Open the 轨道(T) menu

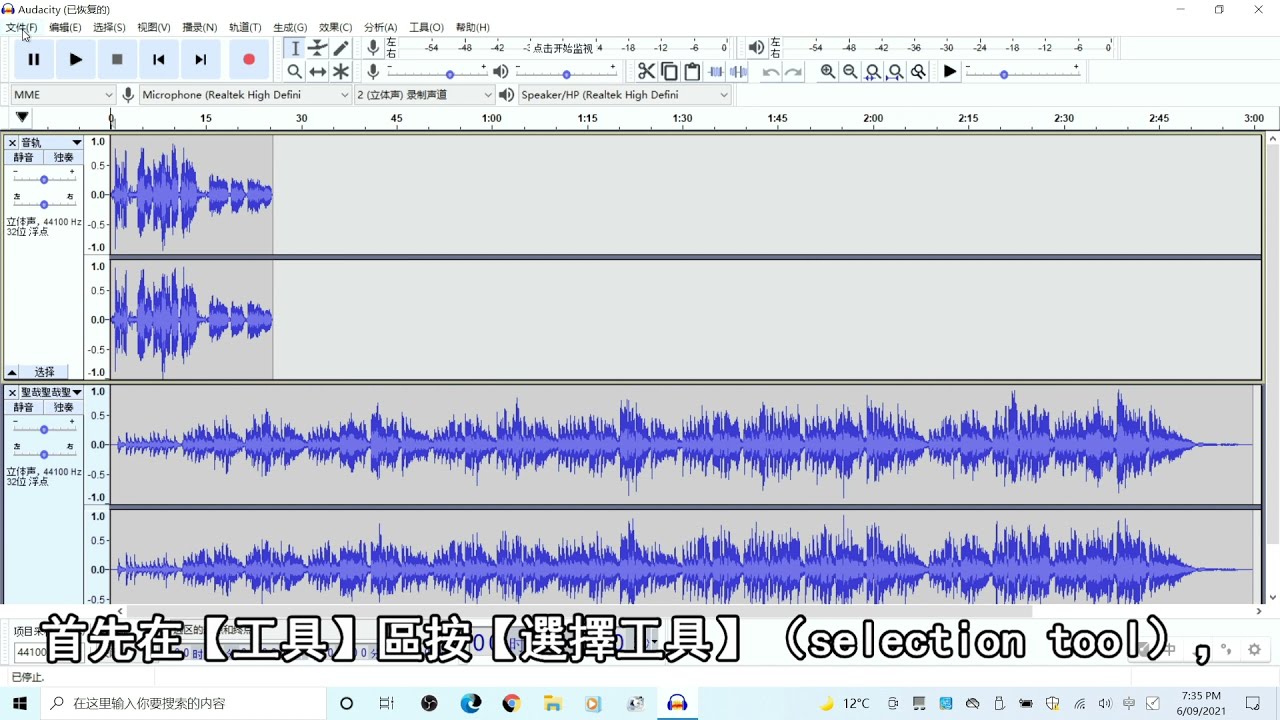click(245, 27)
